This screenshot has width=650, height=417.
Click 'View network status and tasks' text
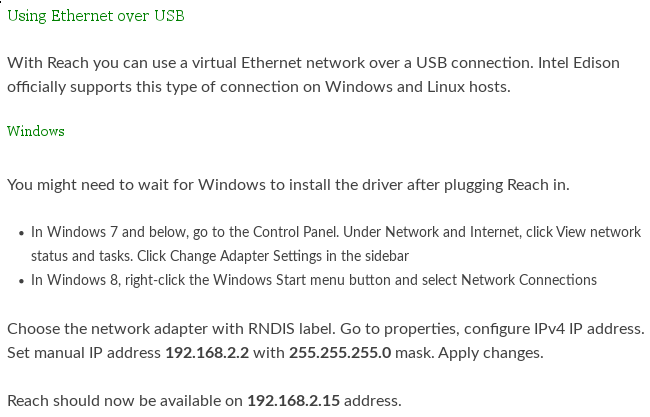click(336, 244)
